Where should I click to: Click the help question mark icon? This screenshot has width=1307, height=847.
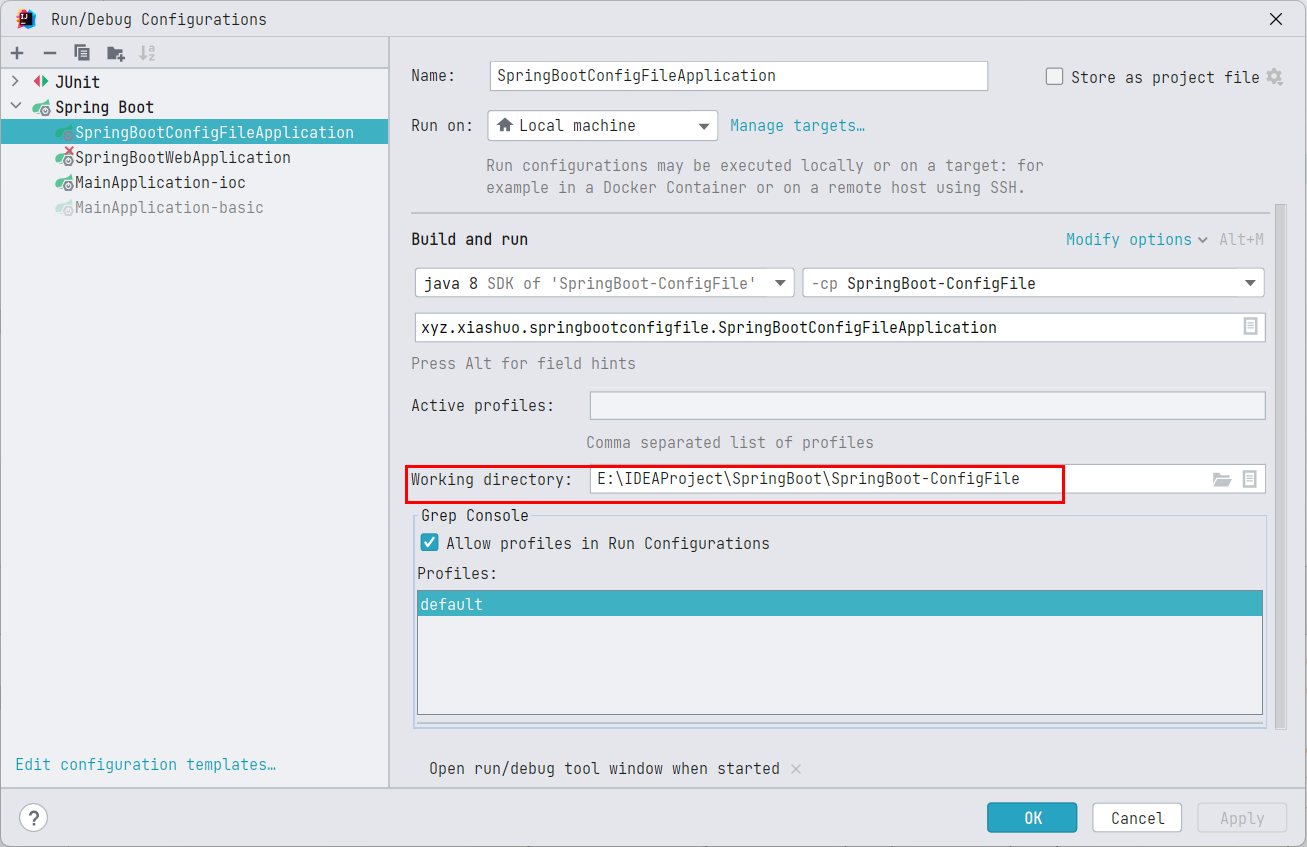point(34,817)
